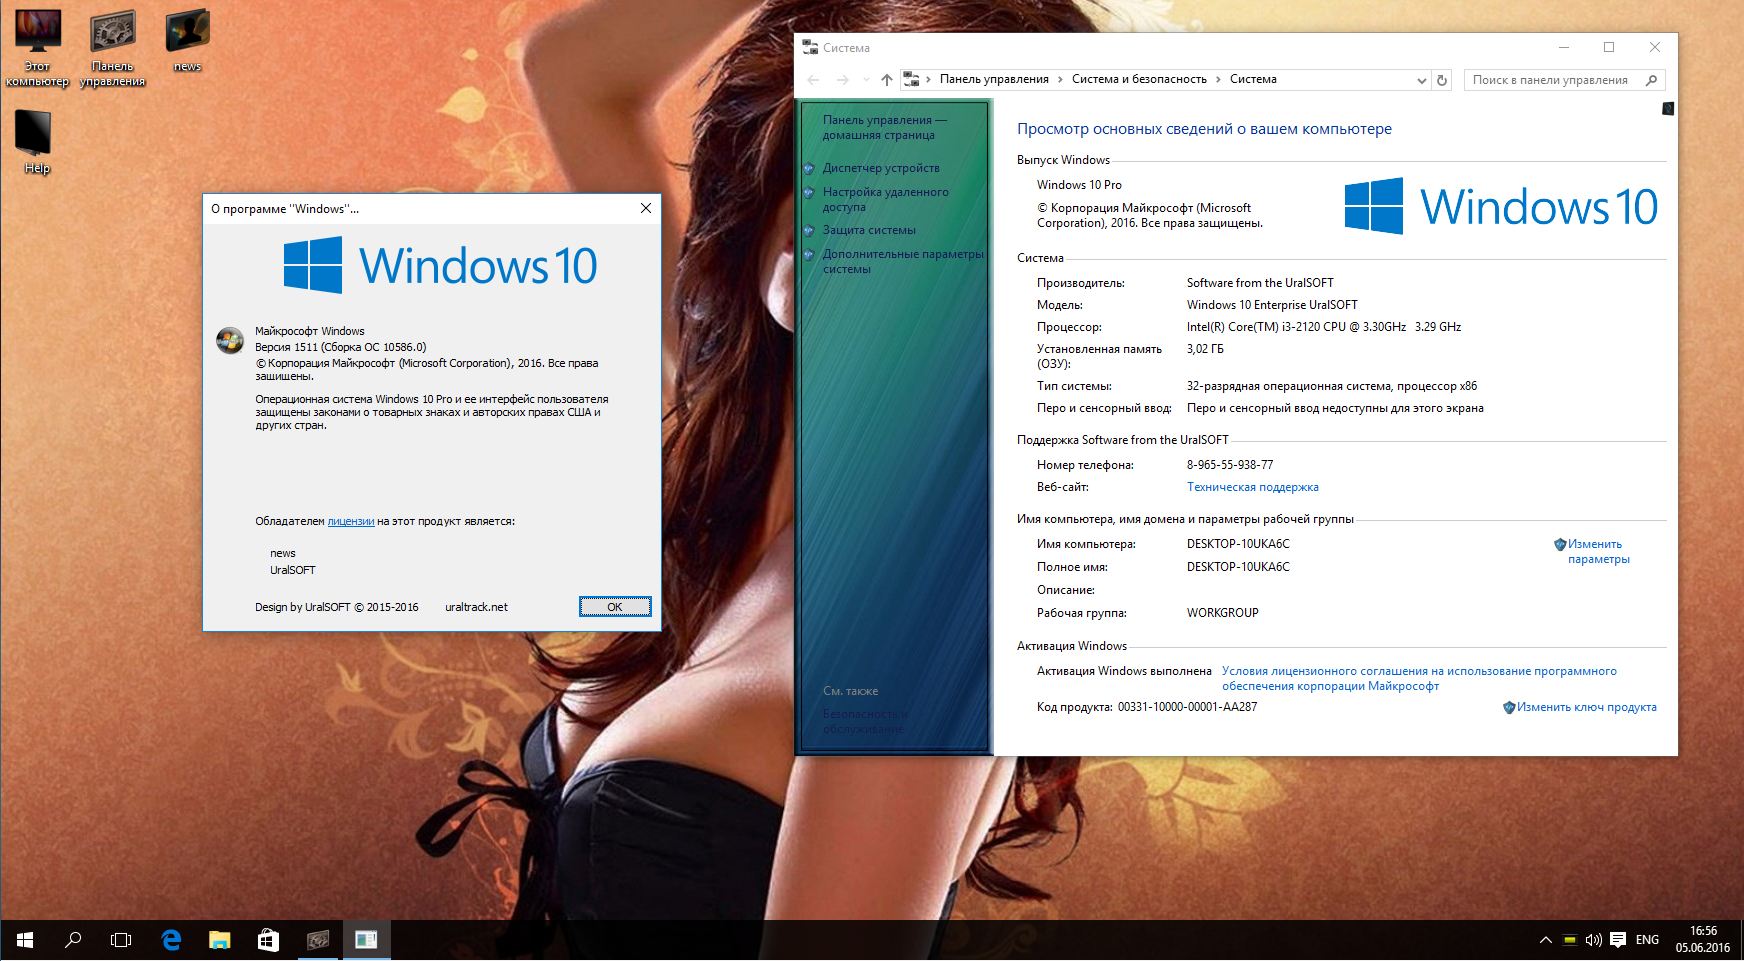Launch Microsoft Edge from the taskbar
The image size is (1744, 961).
click(171, 940)
